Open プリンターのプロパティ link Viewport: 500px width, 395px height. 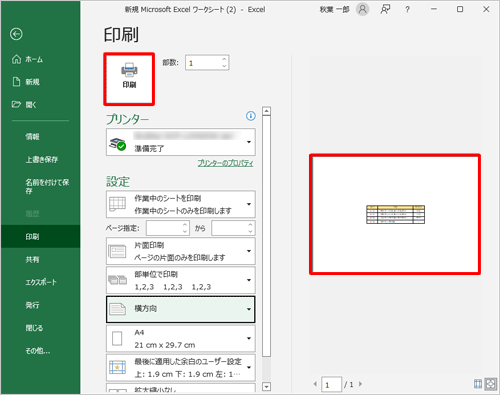pyautogui.click(x=225, y=163)
